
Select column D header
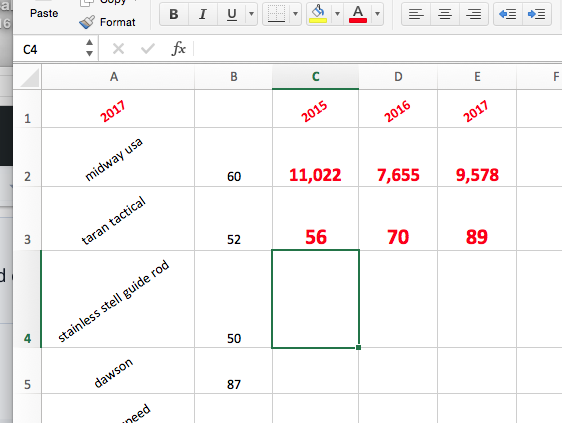point(398,77)
